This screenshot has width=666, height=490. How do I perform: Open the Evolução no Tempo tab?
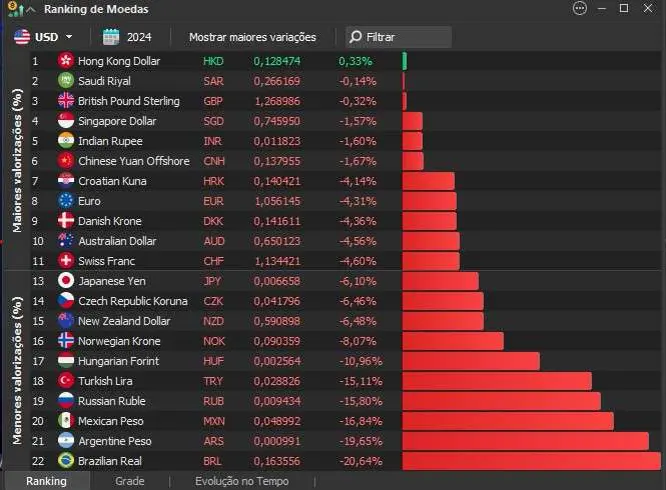pos(241,481)
